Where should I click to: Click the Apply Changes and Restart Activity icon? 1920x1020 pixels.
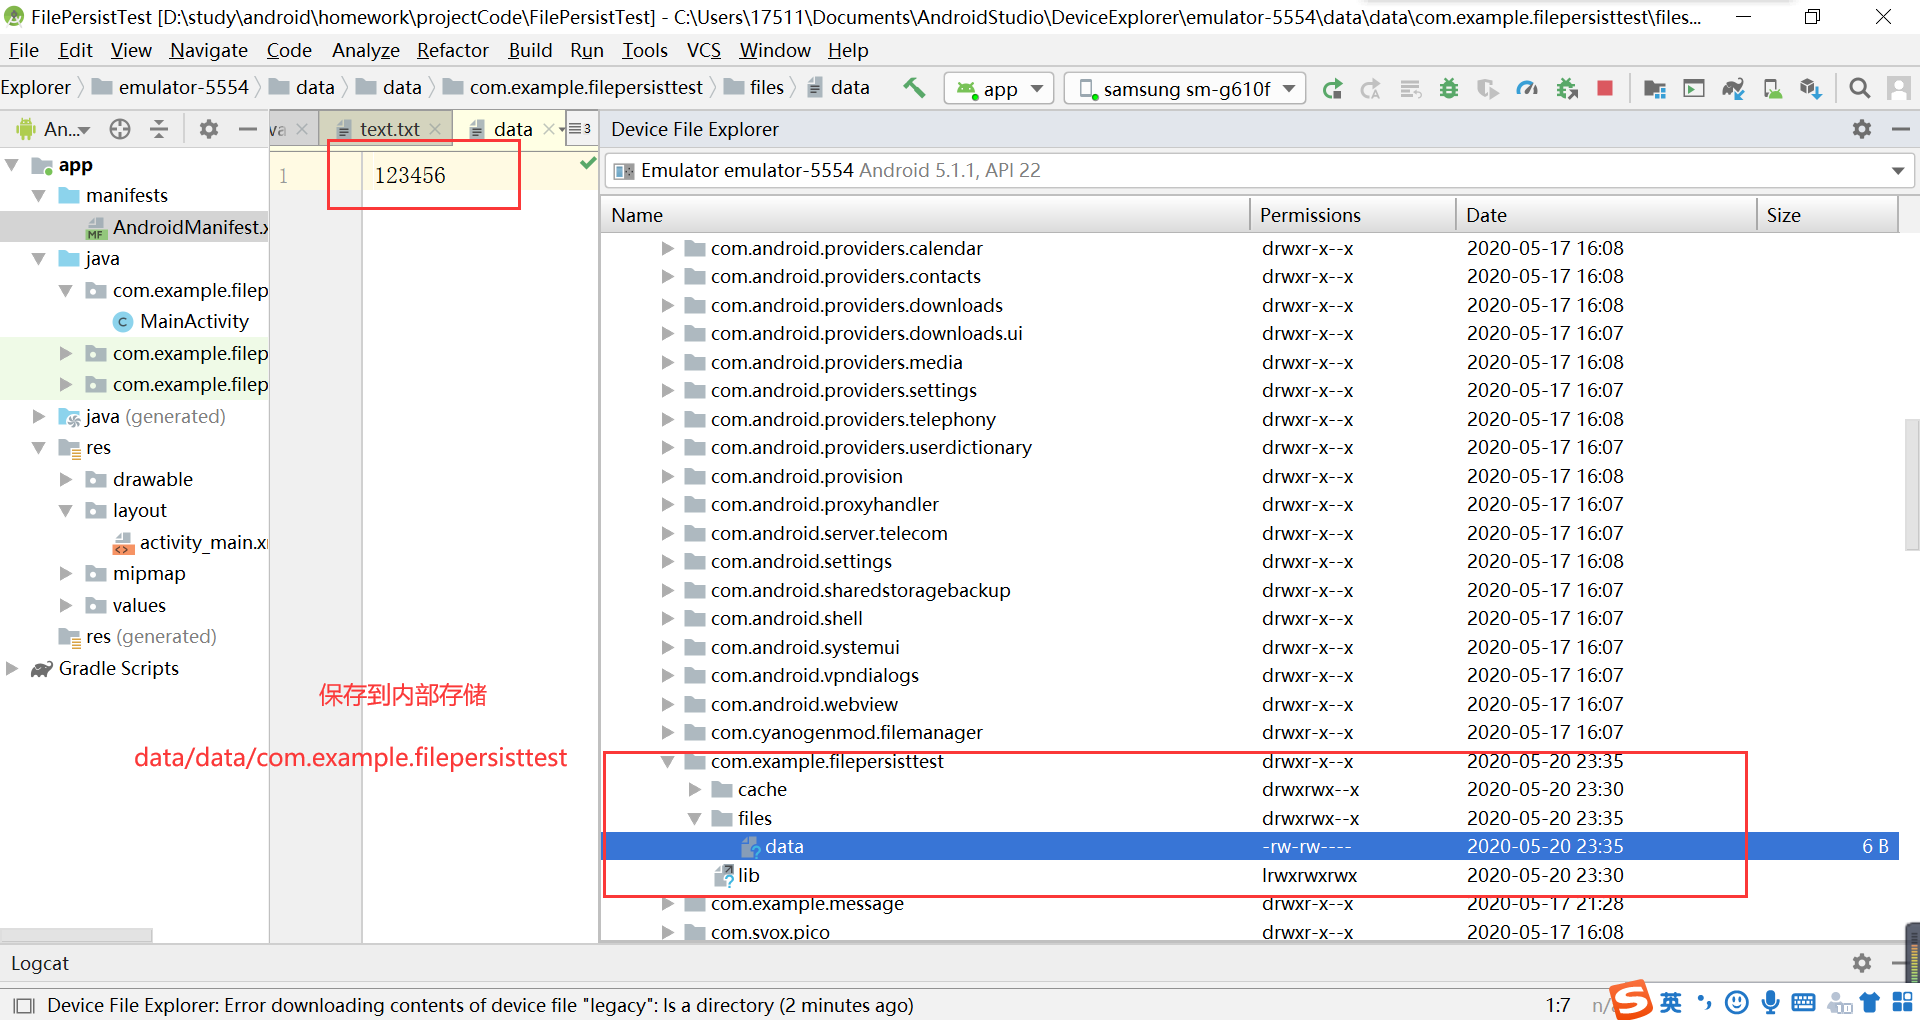pos(1371,89)
